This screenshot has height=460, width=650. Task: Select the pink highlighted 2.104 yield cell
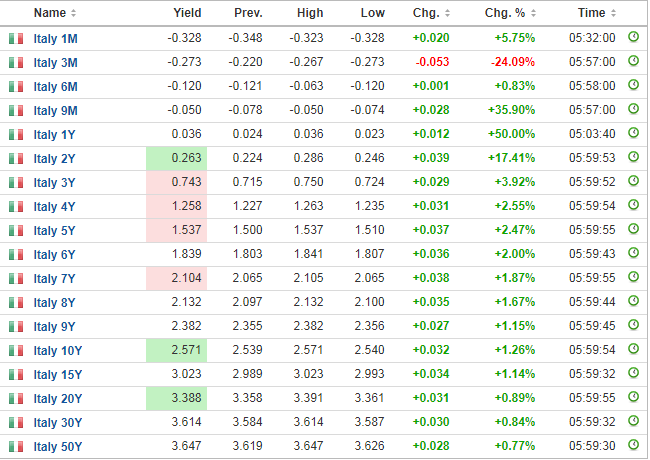pyautogui.click(x=177, y=278)
